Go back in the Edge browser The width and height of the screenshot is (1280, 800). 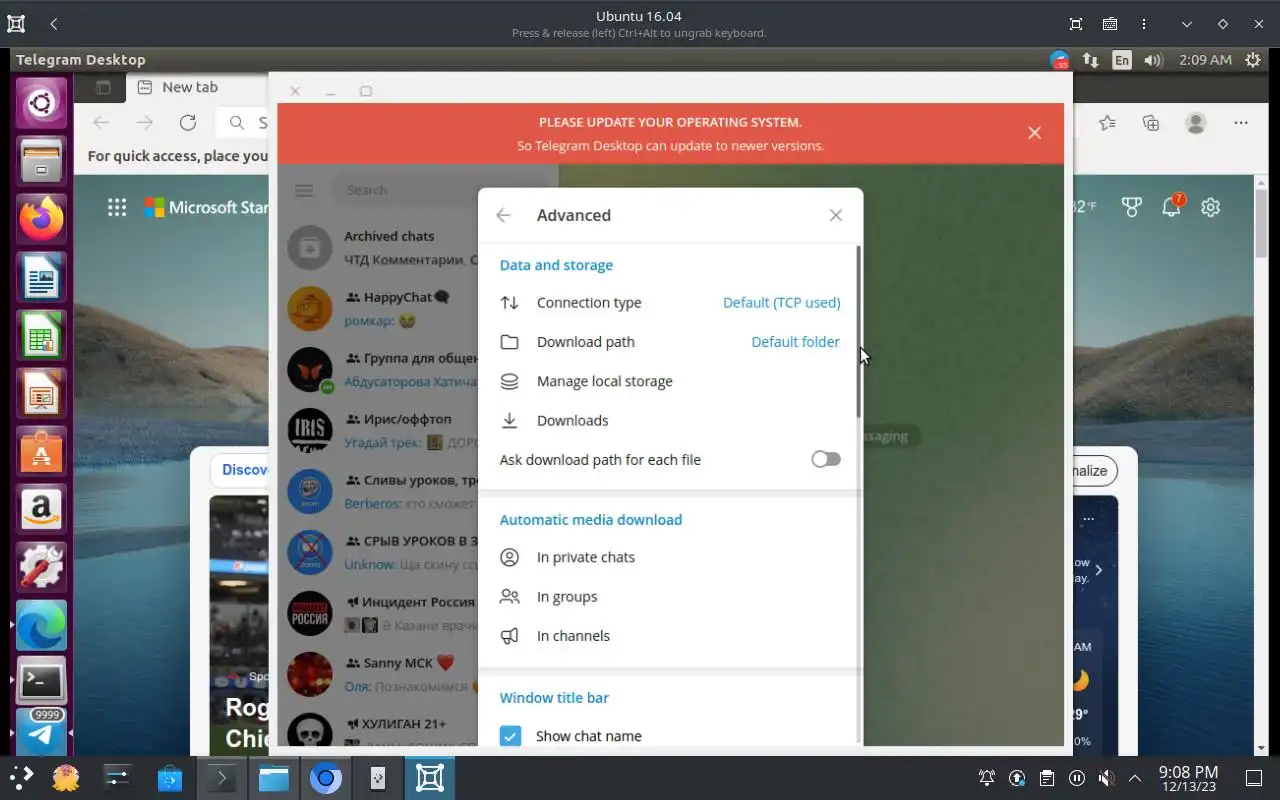click(101, 123)
